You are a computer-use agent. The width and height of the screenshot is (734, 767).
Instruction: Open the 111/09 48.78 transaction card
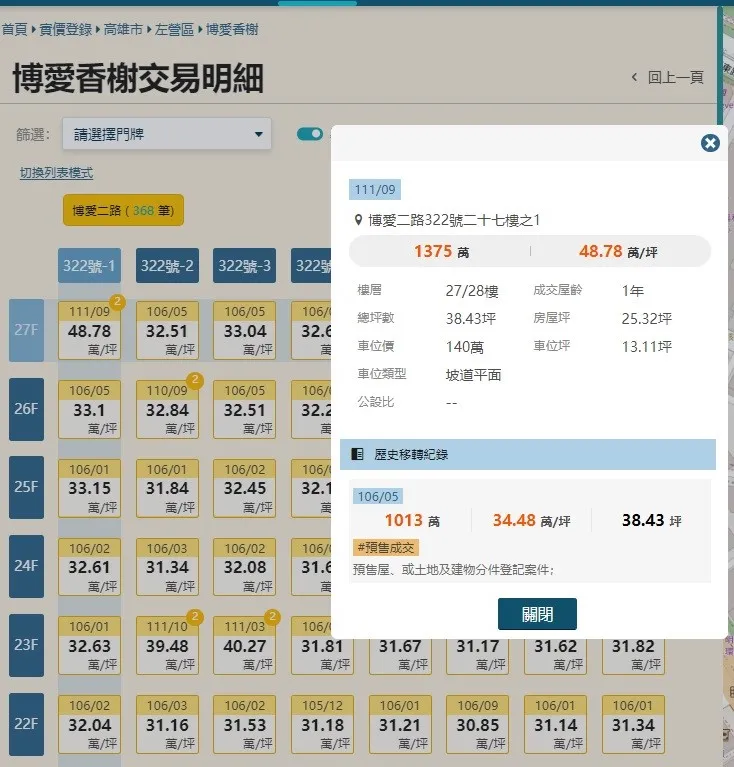(89, 331)
